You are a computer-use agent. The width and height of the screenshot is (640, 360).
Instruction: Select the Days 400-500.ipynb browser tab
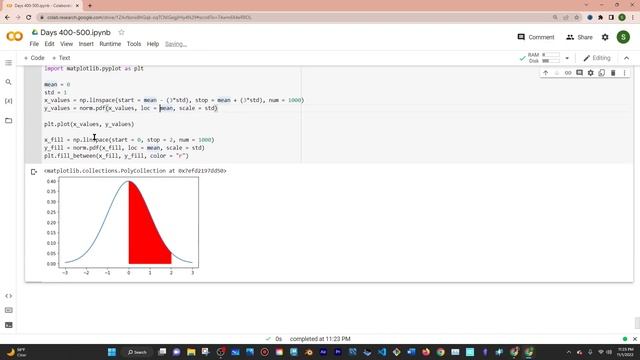[x=41, y=6]
